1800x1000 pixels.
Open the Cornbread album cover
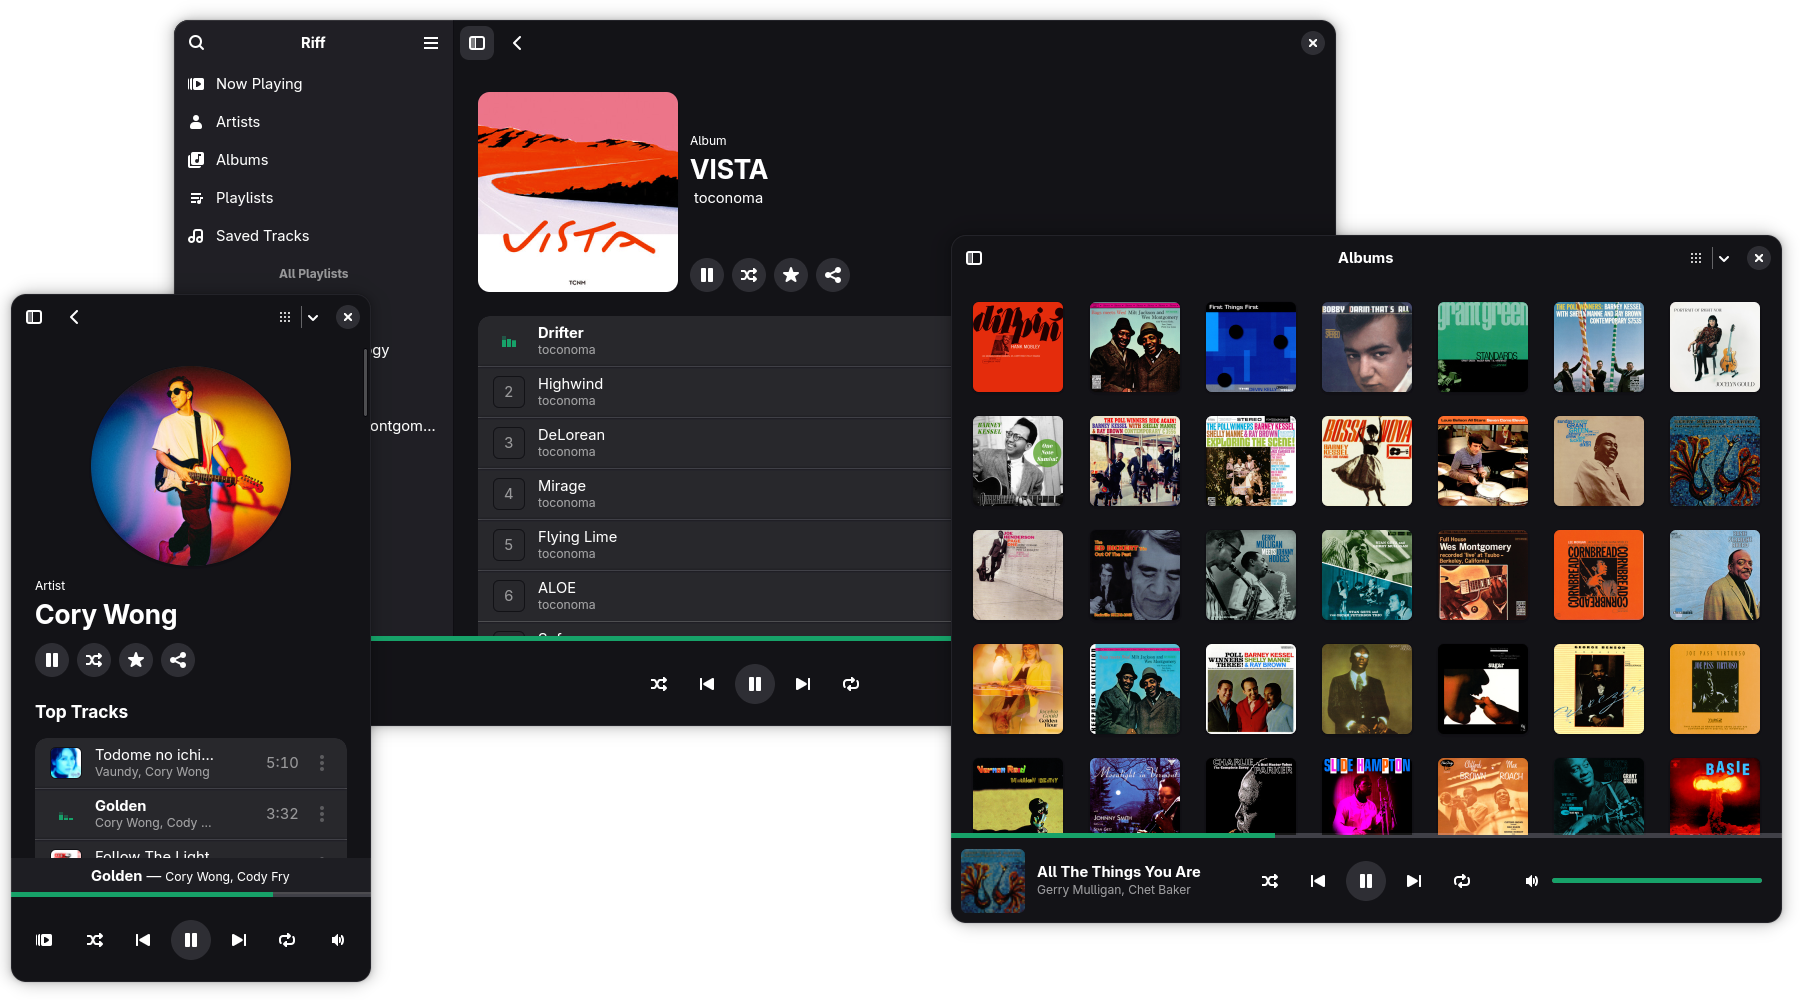coord(1599,575)
